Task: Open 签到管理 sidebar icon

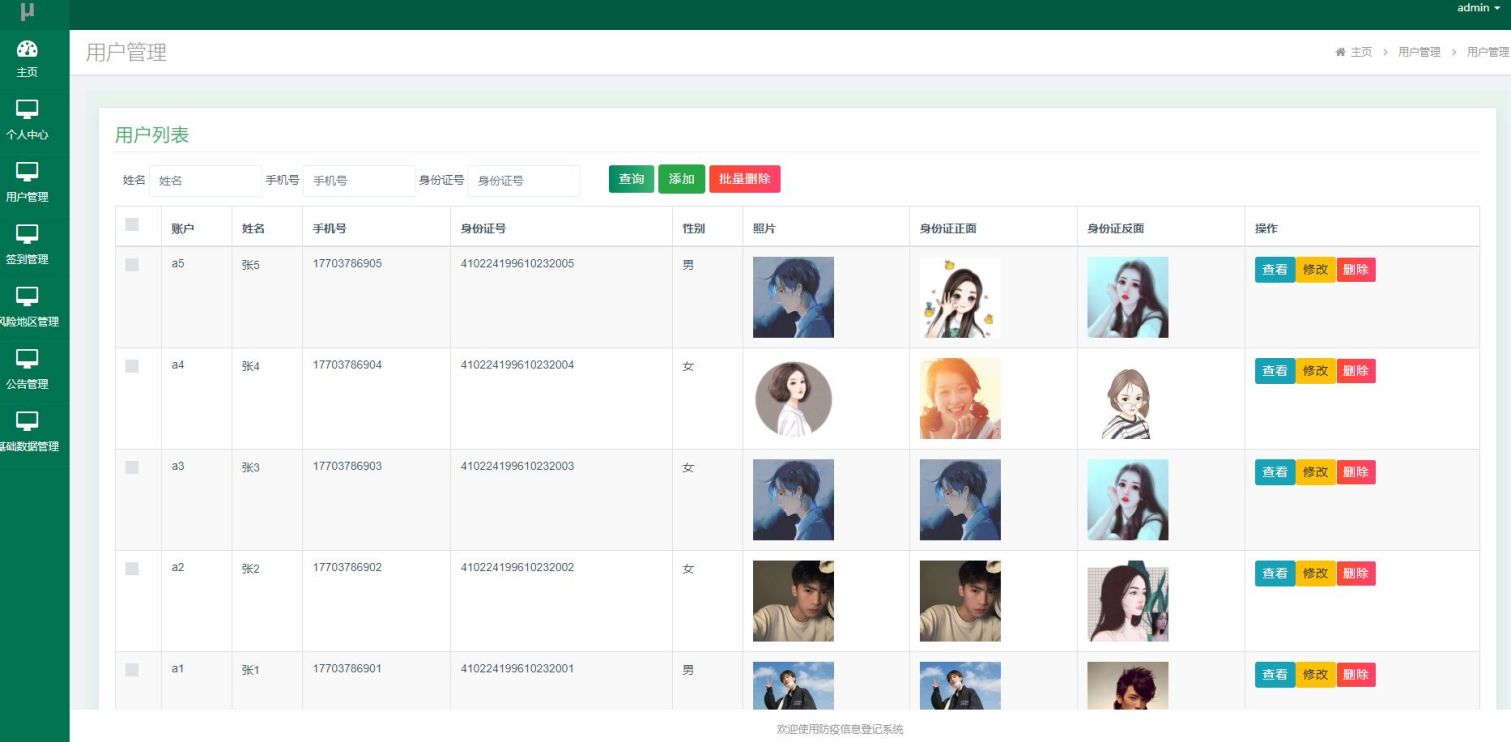Action: [27, 234]
